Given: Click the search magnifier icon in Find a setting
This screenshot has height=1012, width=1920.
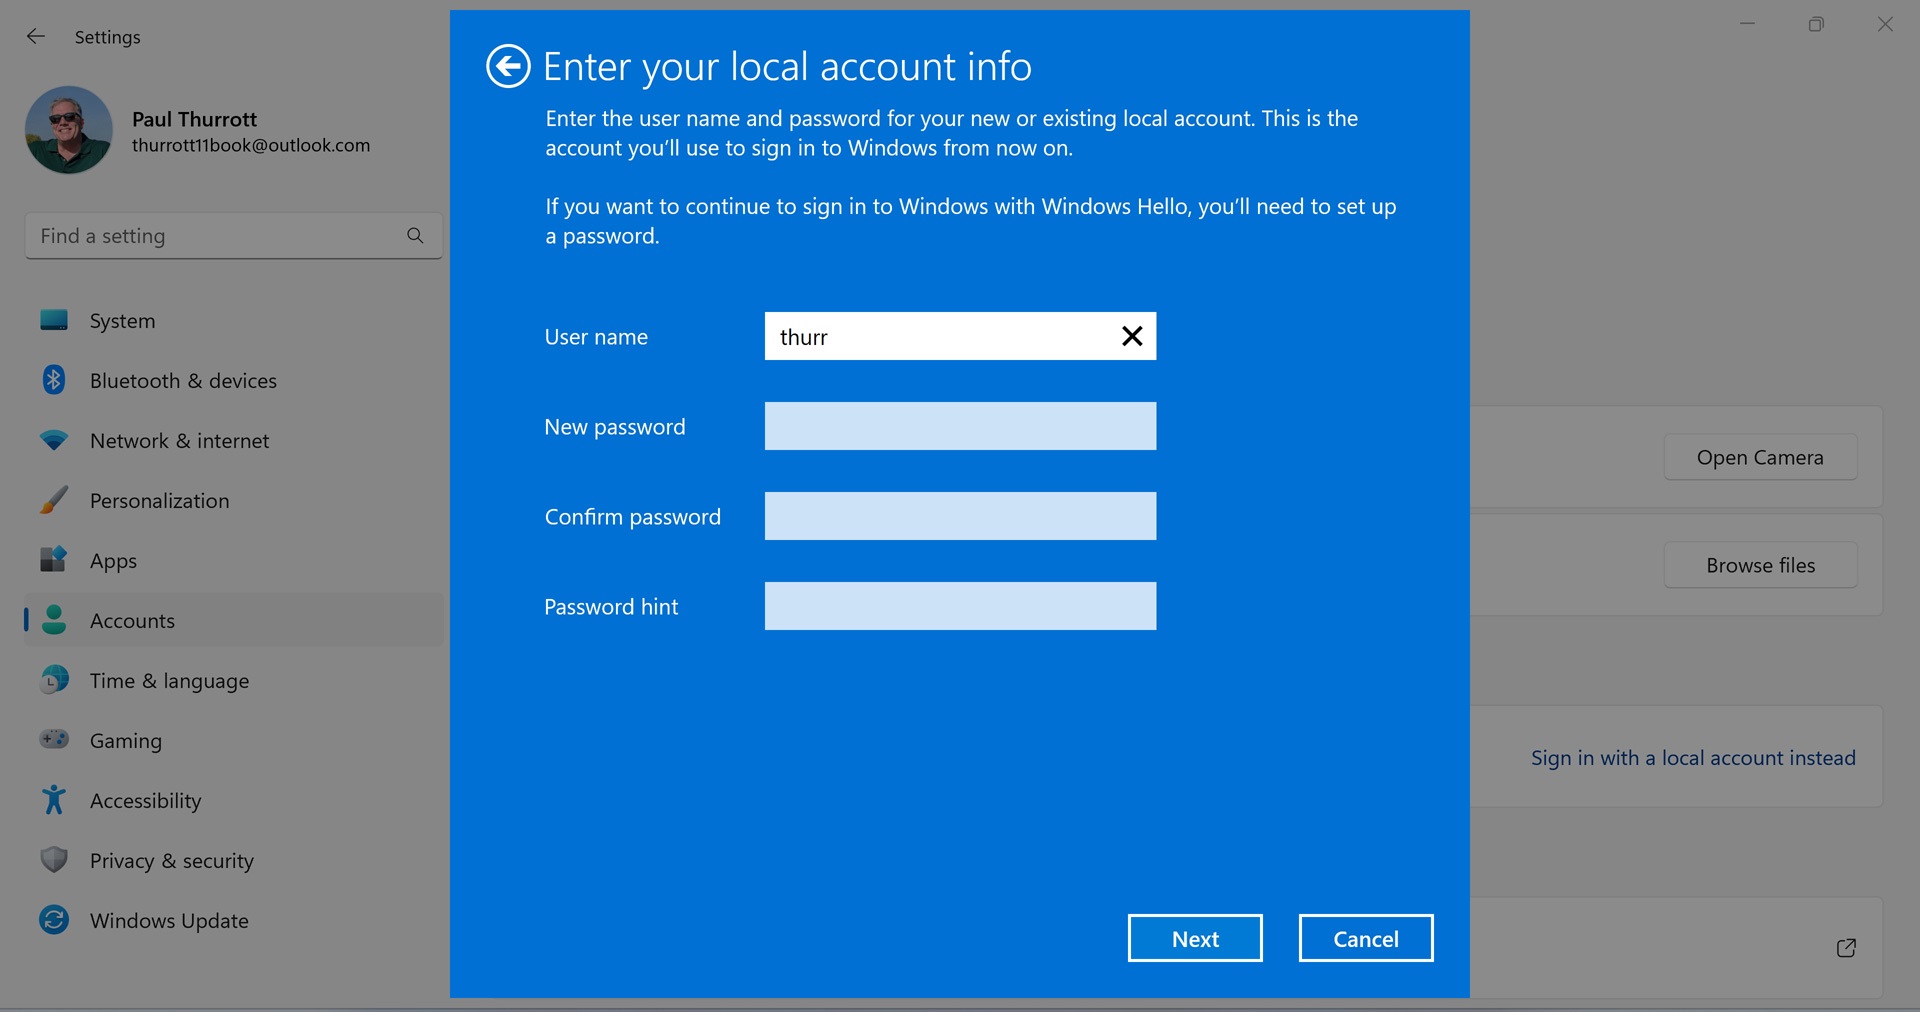Looking at the screenshot, I should [x=415, y=235].
